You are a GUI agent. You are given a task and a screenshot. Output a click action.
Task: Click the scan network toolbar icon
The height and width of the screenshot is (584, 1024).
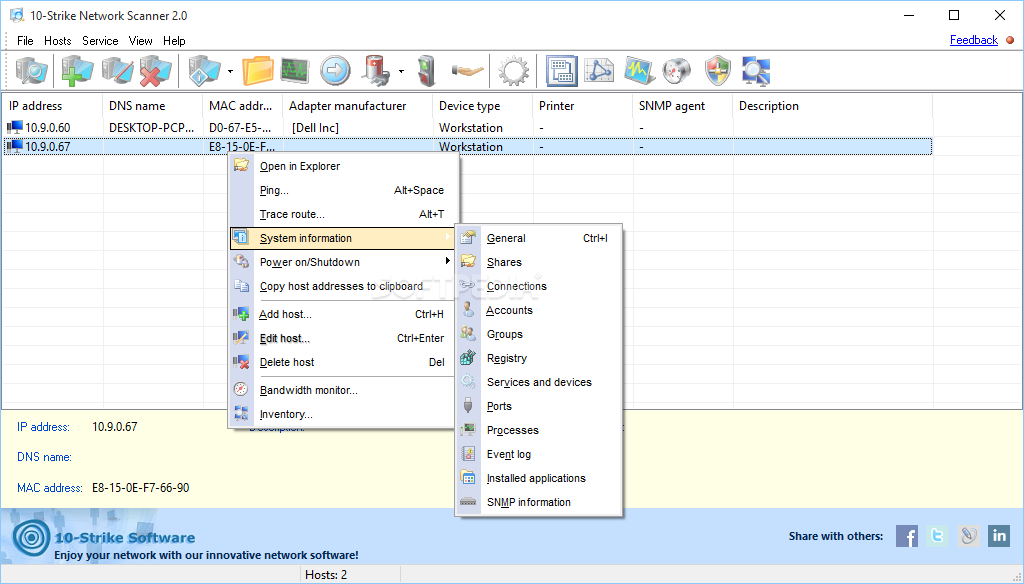(x=31, y=71)
